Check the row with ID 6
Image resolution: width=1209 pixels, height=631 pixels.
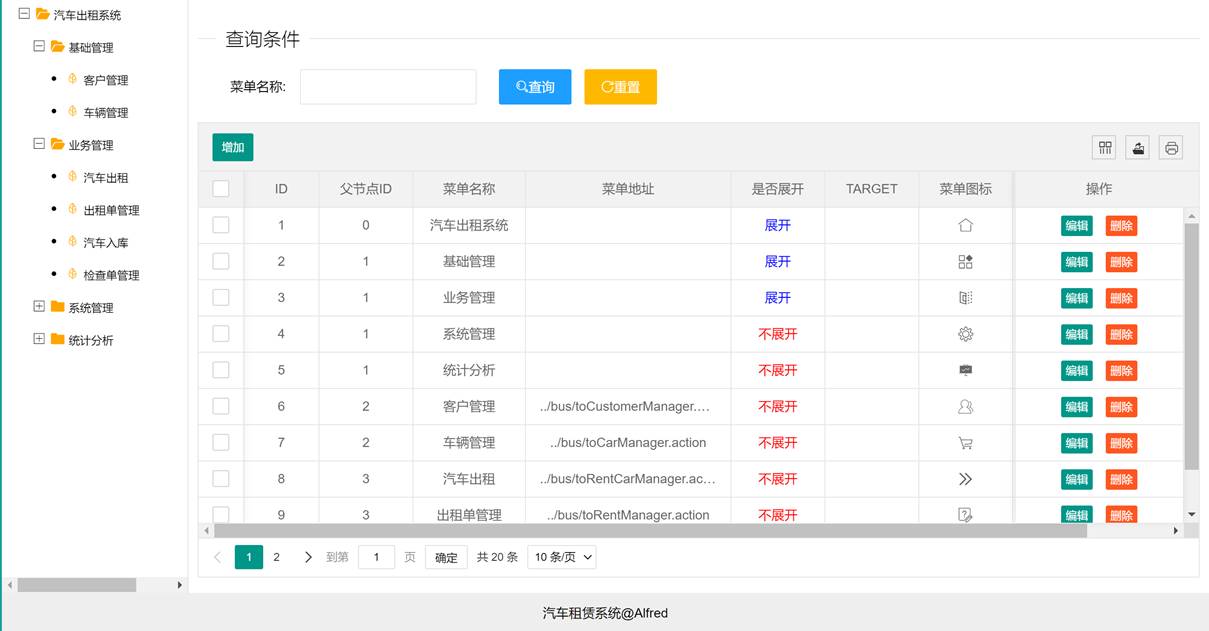click(x=221, y=406)
